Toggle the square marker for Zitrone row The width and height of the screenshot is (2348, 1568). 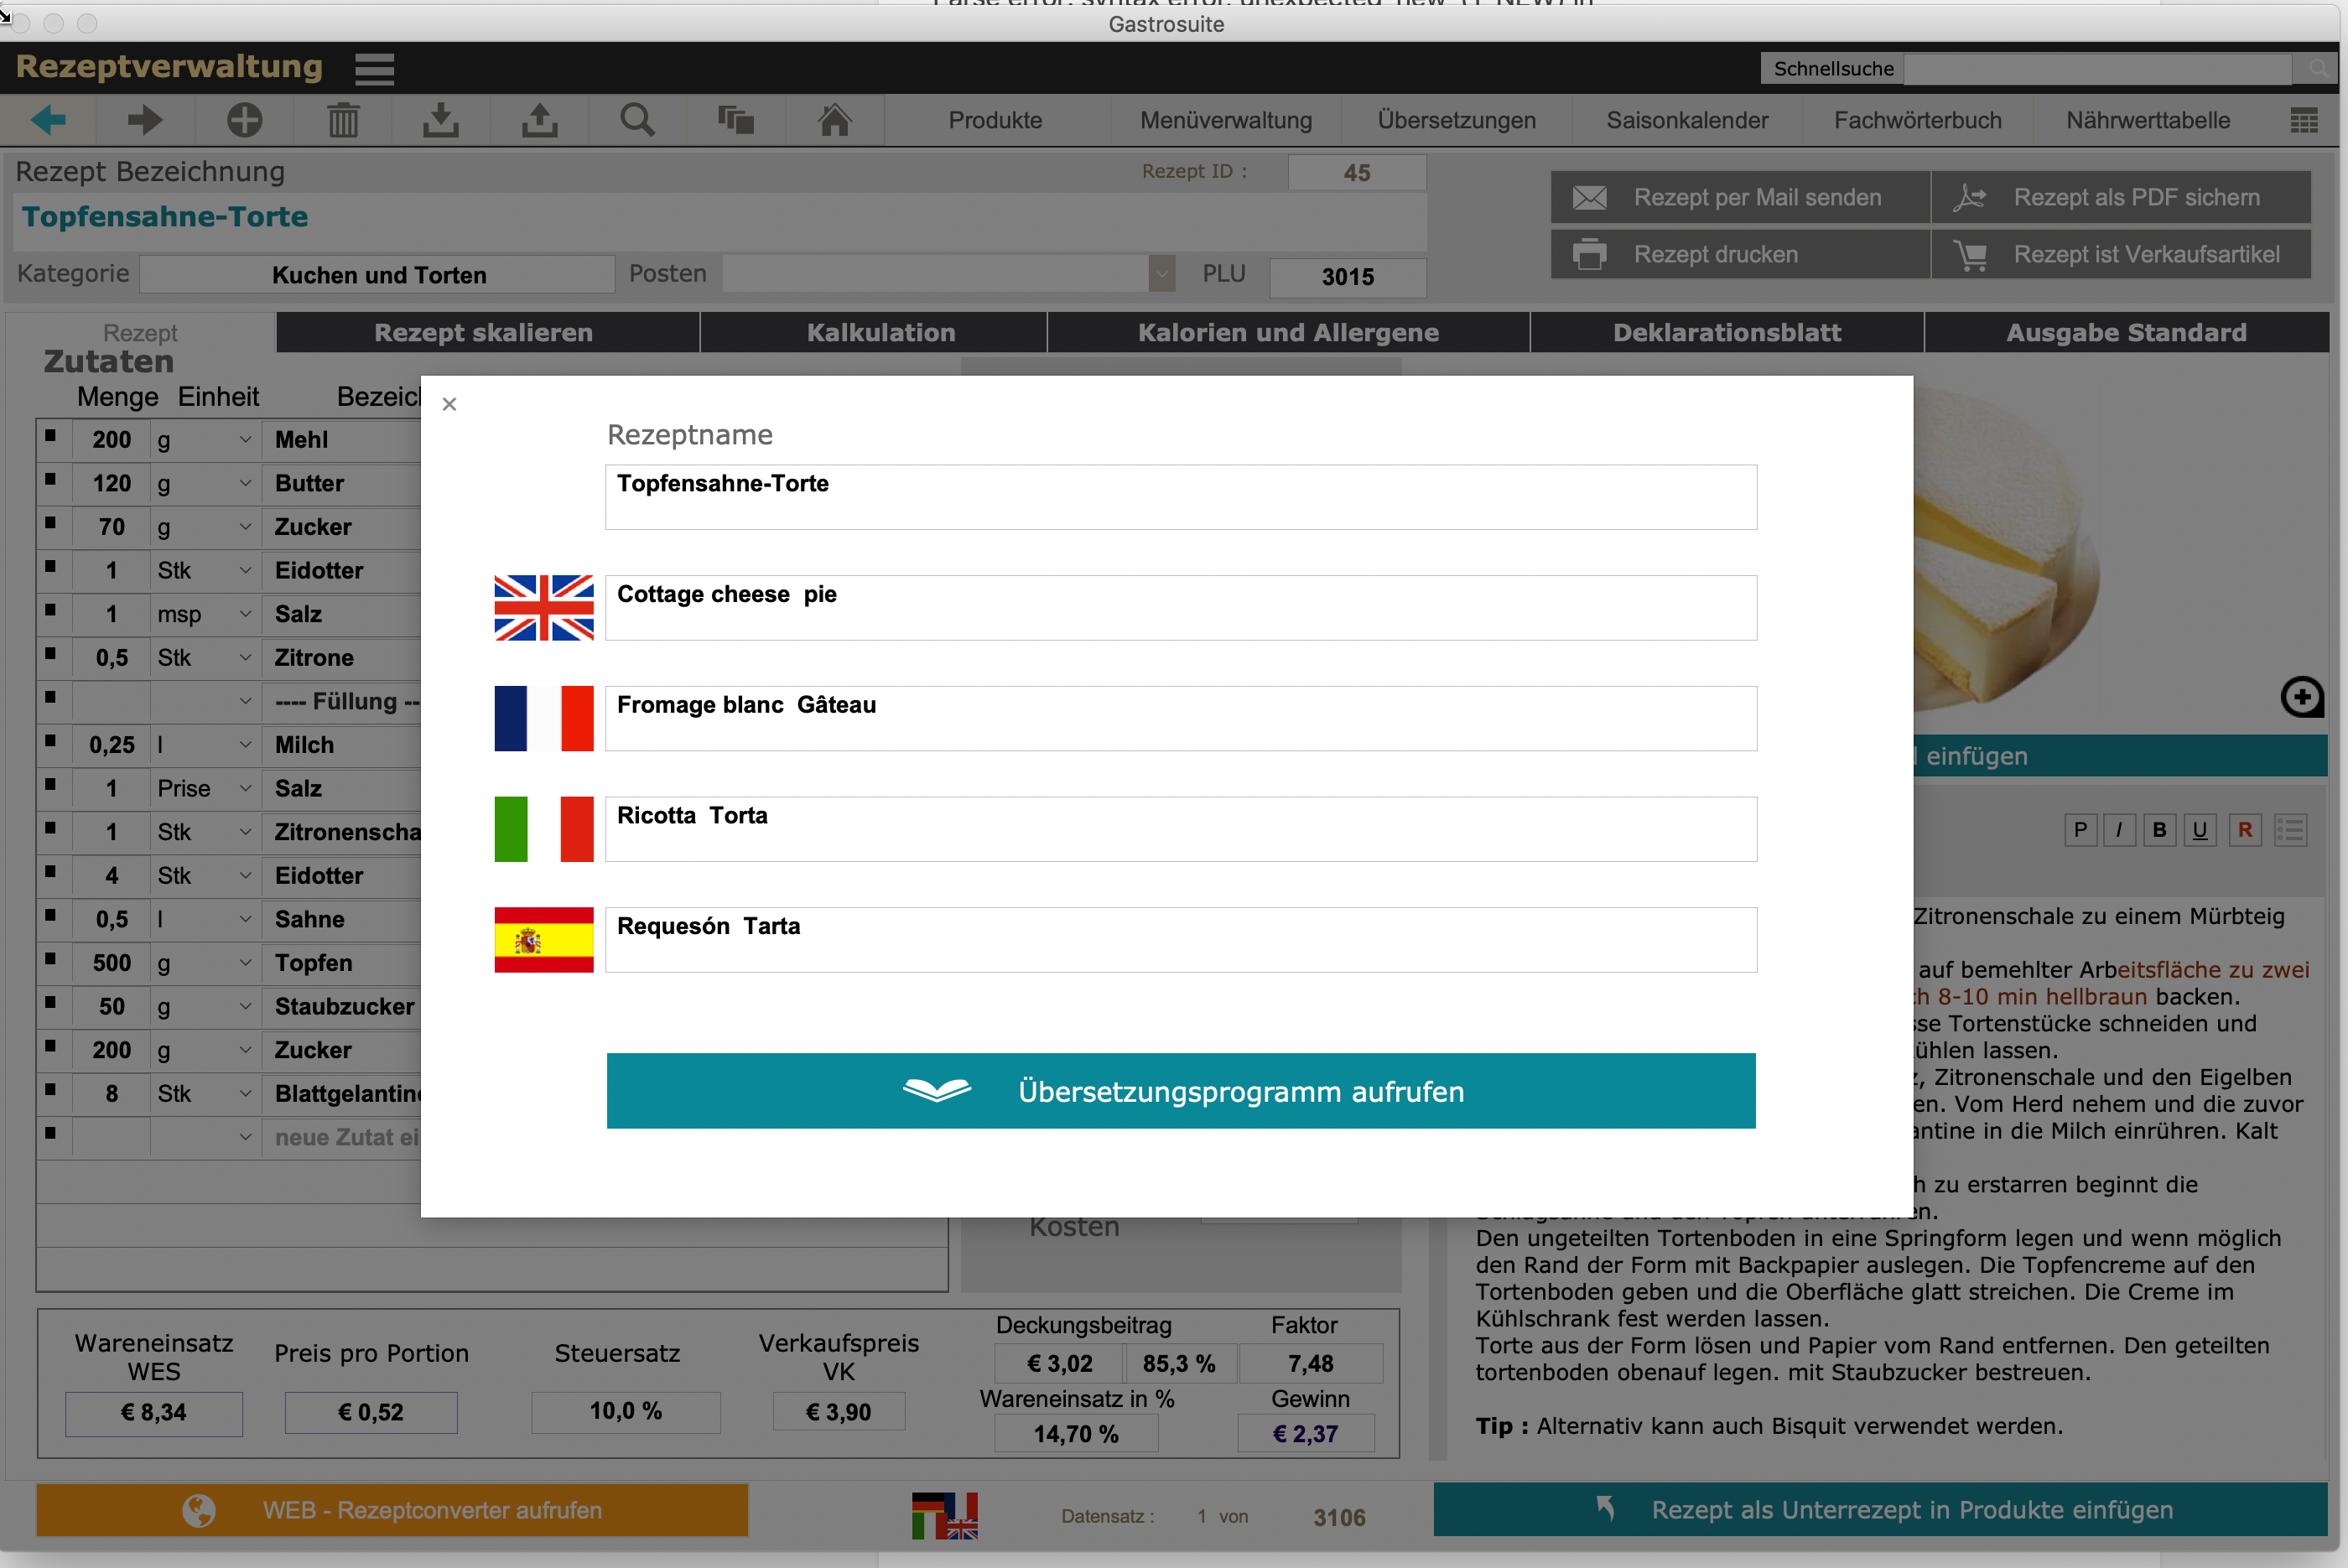[x=50, y=654]
